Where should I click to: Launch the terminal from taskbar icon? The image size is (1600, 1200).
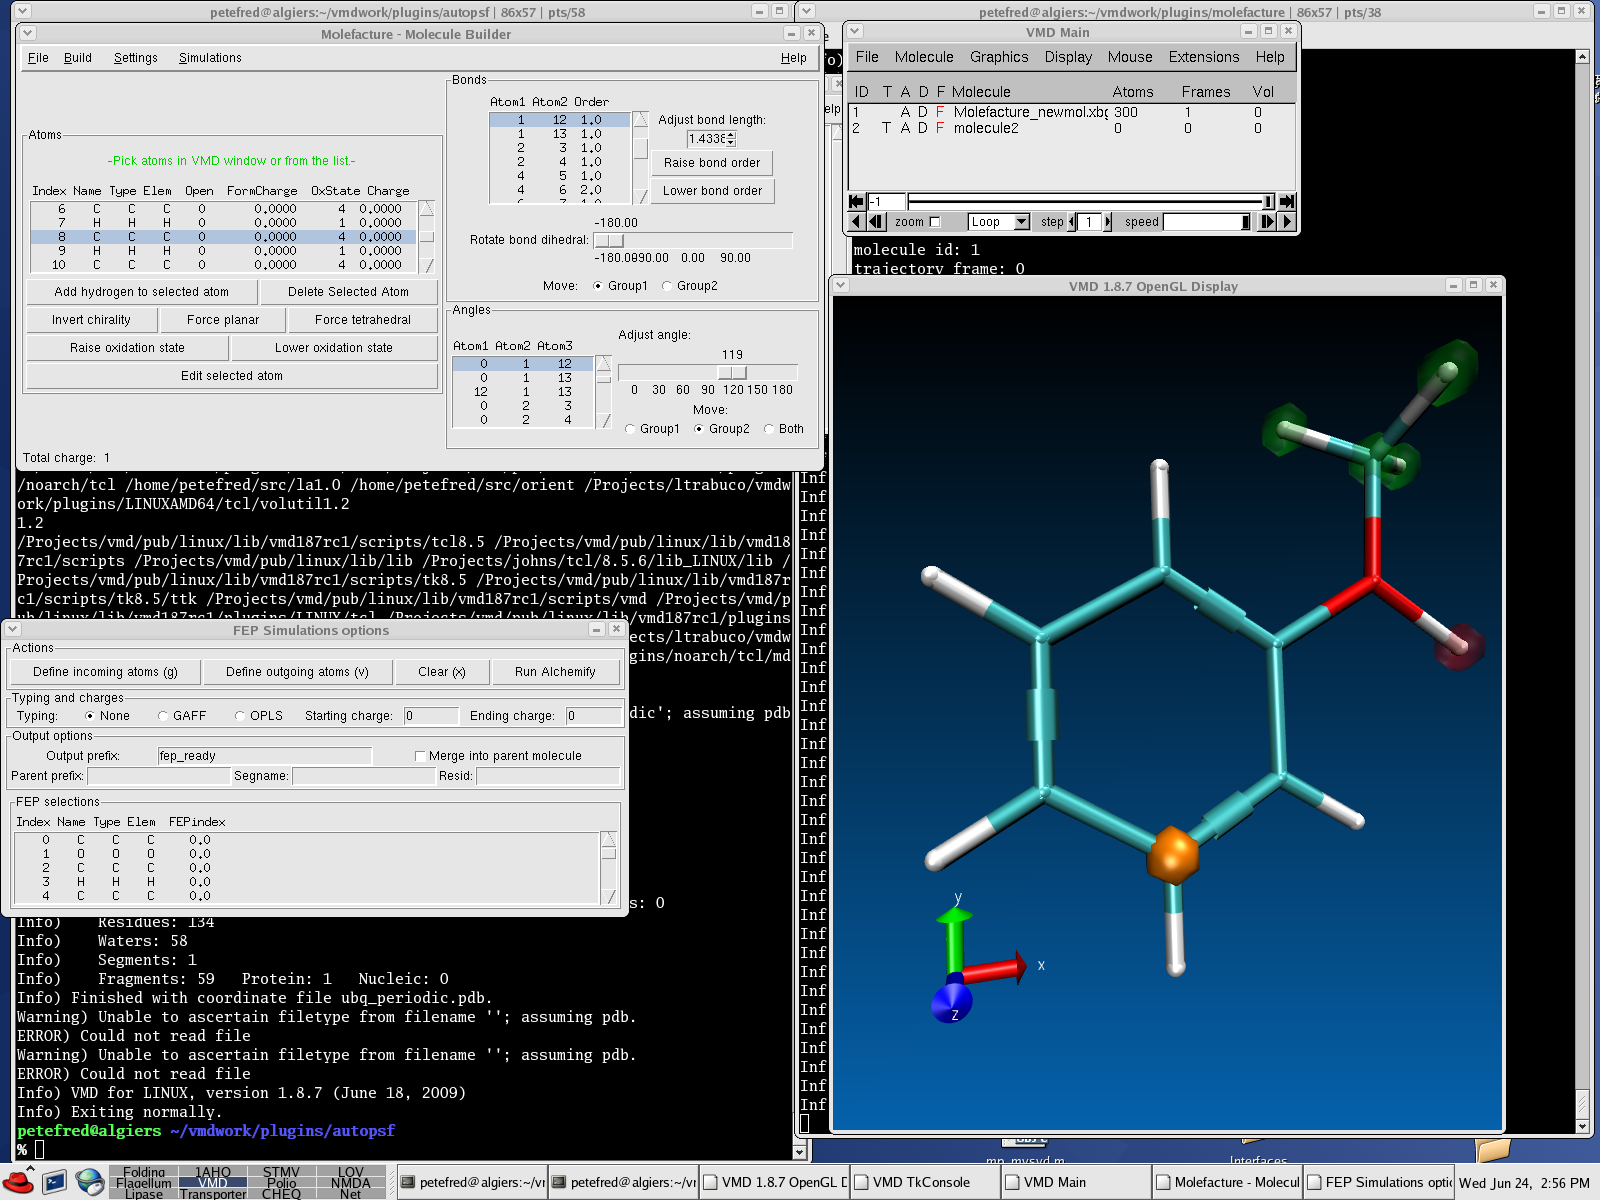pos(54,1182)
